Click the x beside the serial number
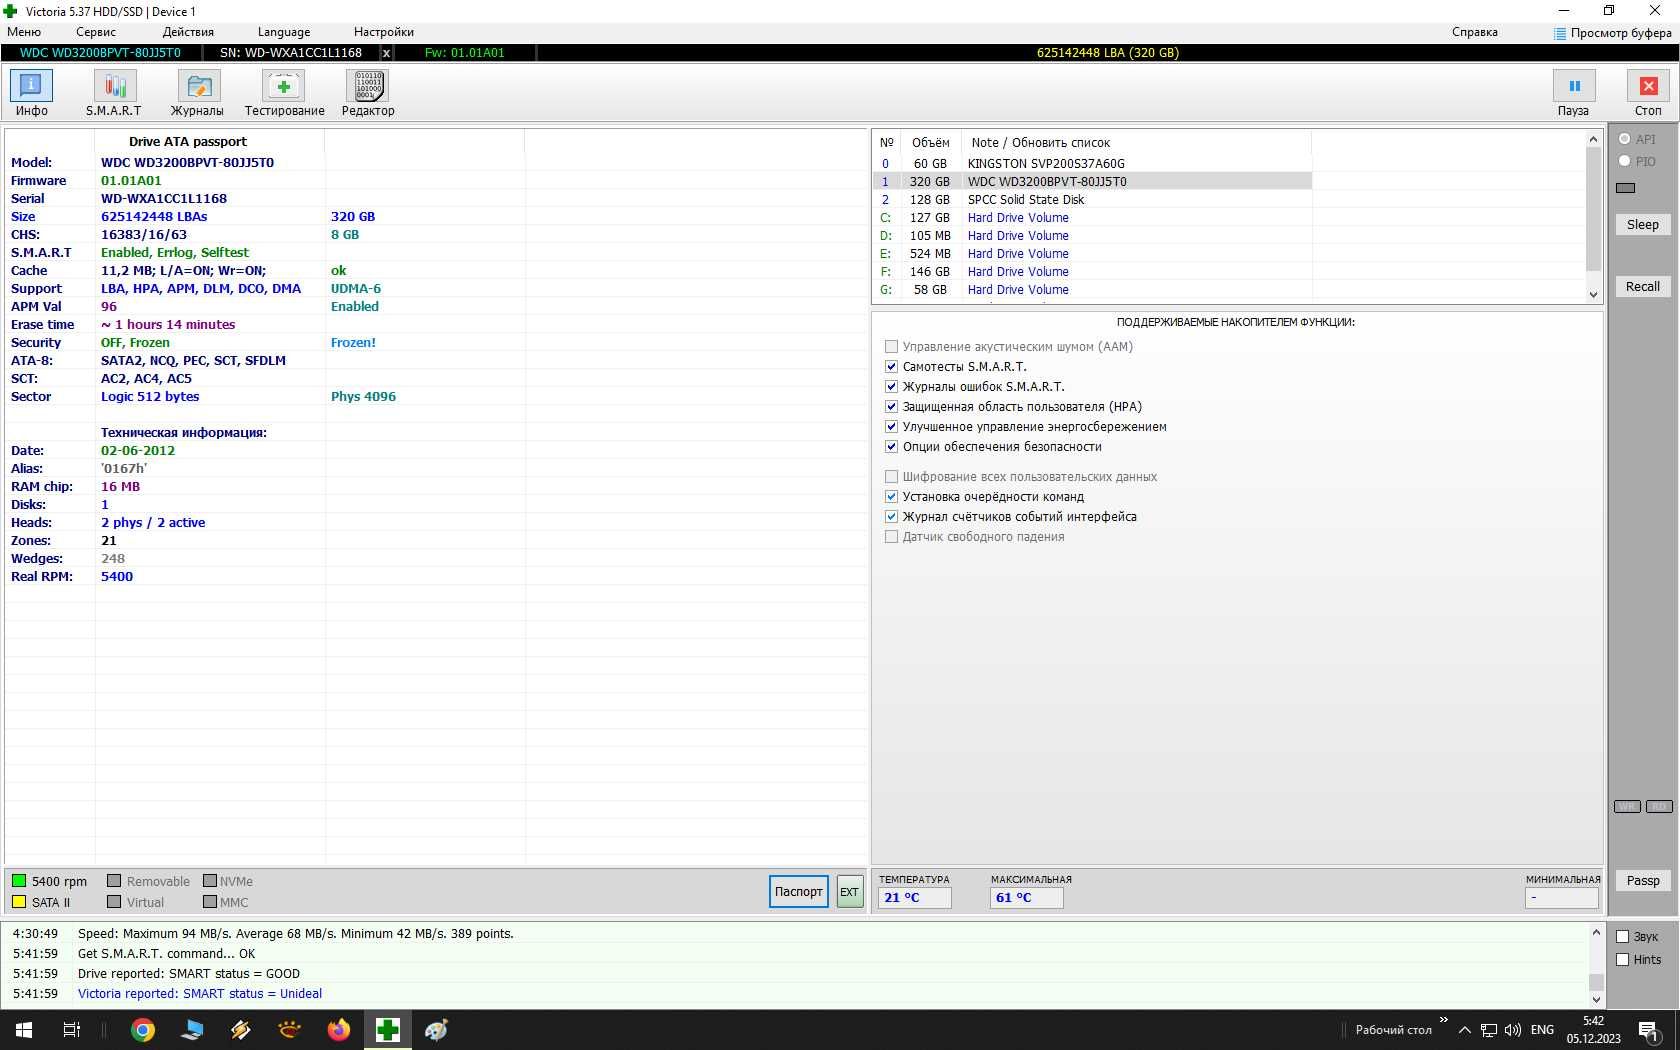The height and width of the screenshot is (1050, 1680). (x=386, y=53)
